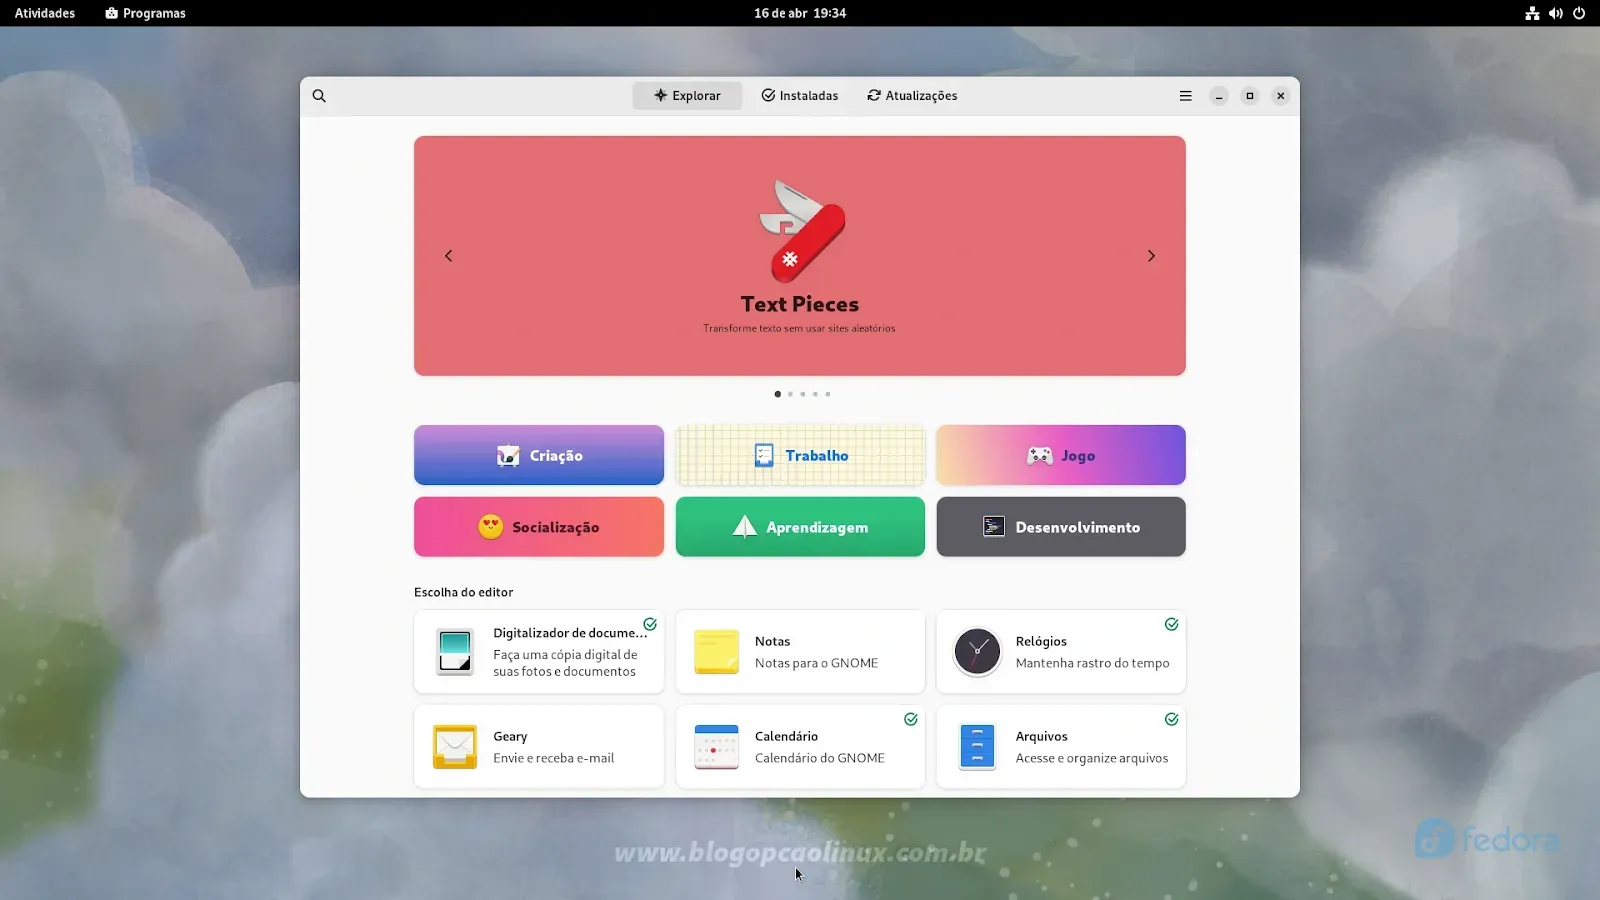Image resolution: width=1600 pixels, height=900 pixels.
Task: Click the Digitalizador de documentos scanner icon
Action: click(455, 652)
